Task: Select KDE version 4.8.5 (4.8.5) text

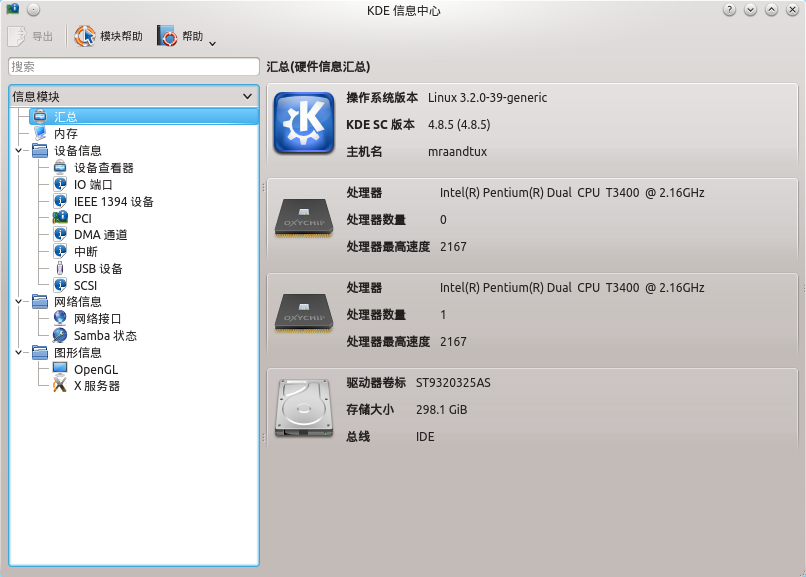Action: click(x=459, y=125)
